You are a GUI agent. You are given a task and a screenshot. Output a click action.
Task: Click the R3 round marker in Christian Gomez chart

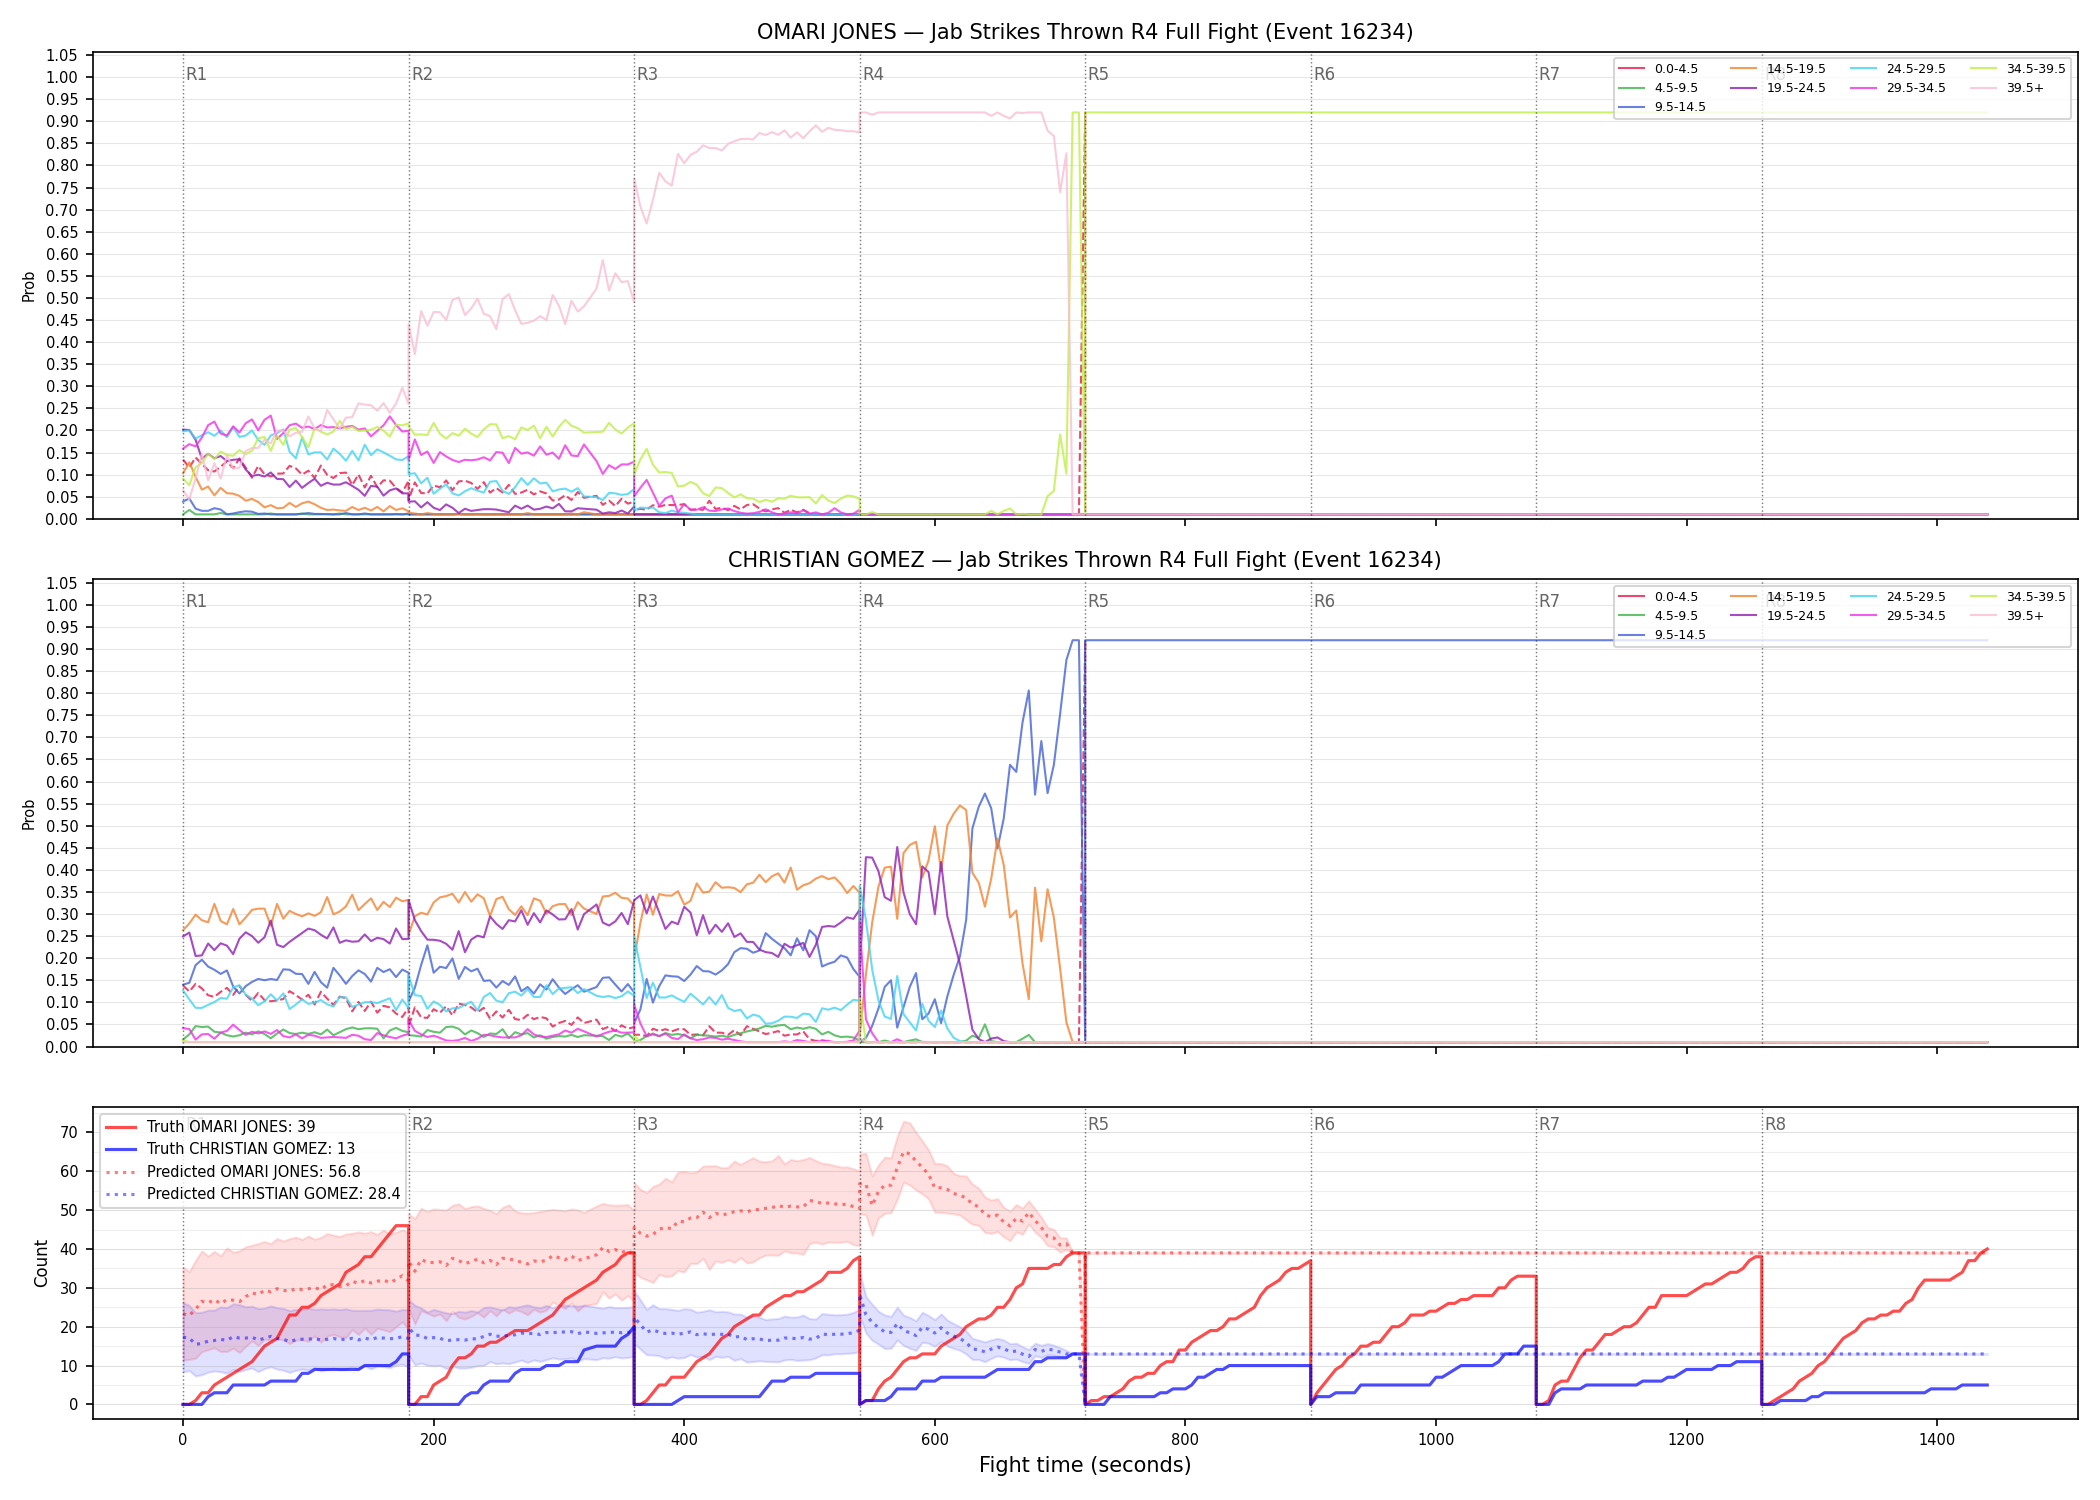647,601
